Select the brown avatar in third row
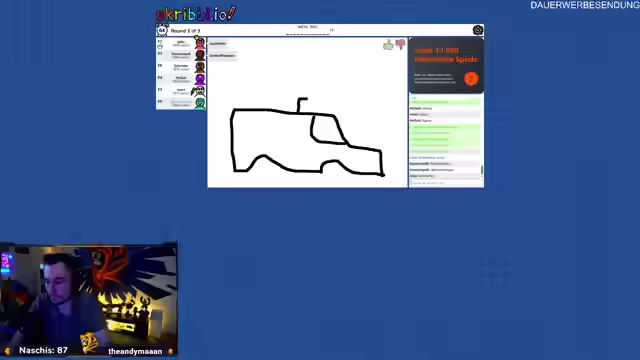The image size is (640, 360). click(200, 67)
